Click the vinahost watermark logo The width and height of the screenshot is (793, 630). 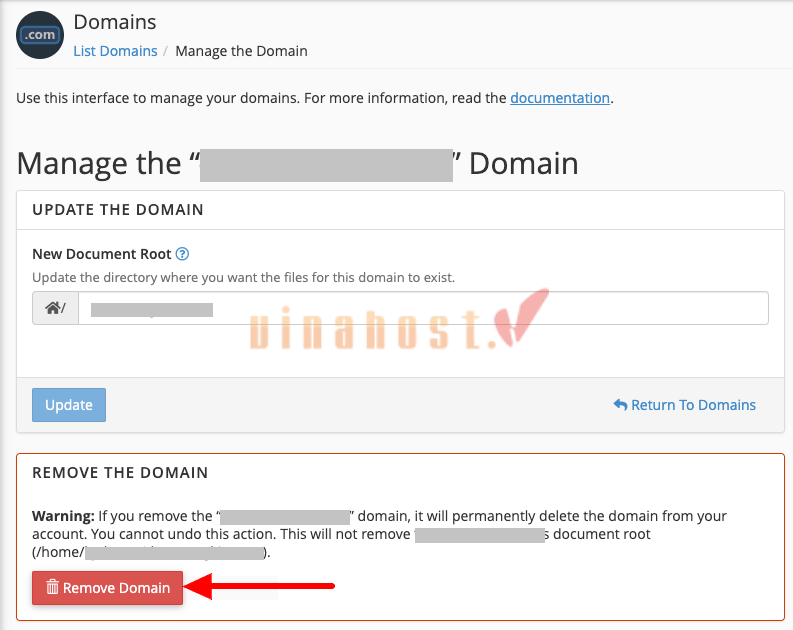pos(398,325)
